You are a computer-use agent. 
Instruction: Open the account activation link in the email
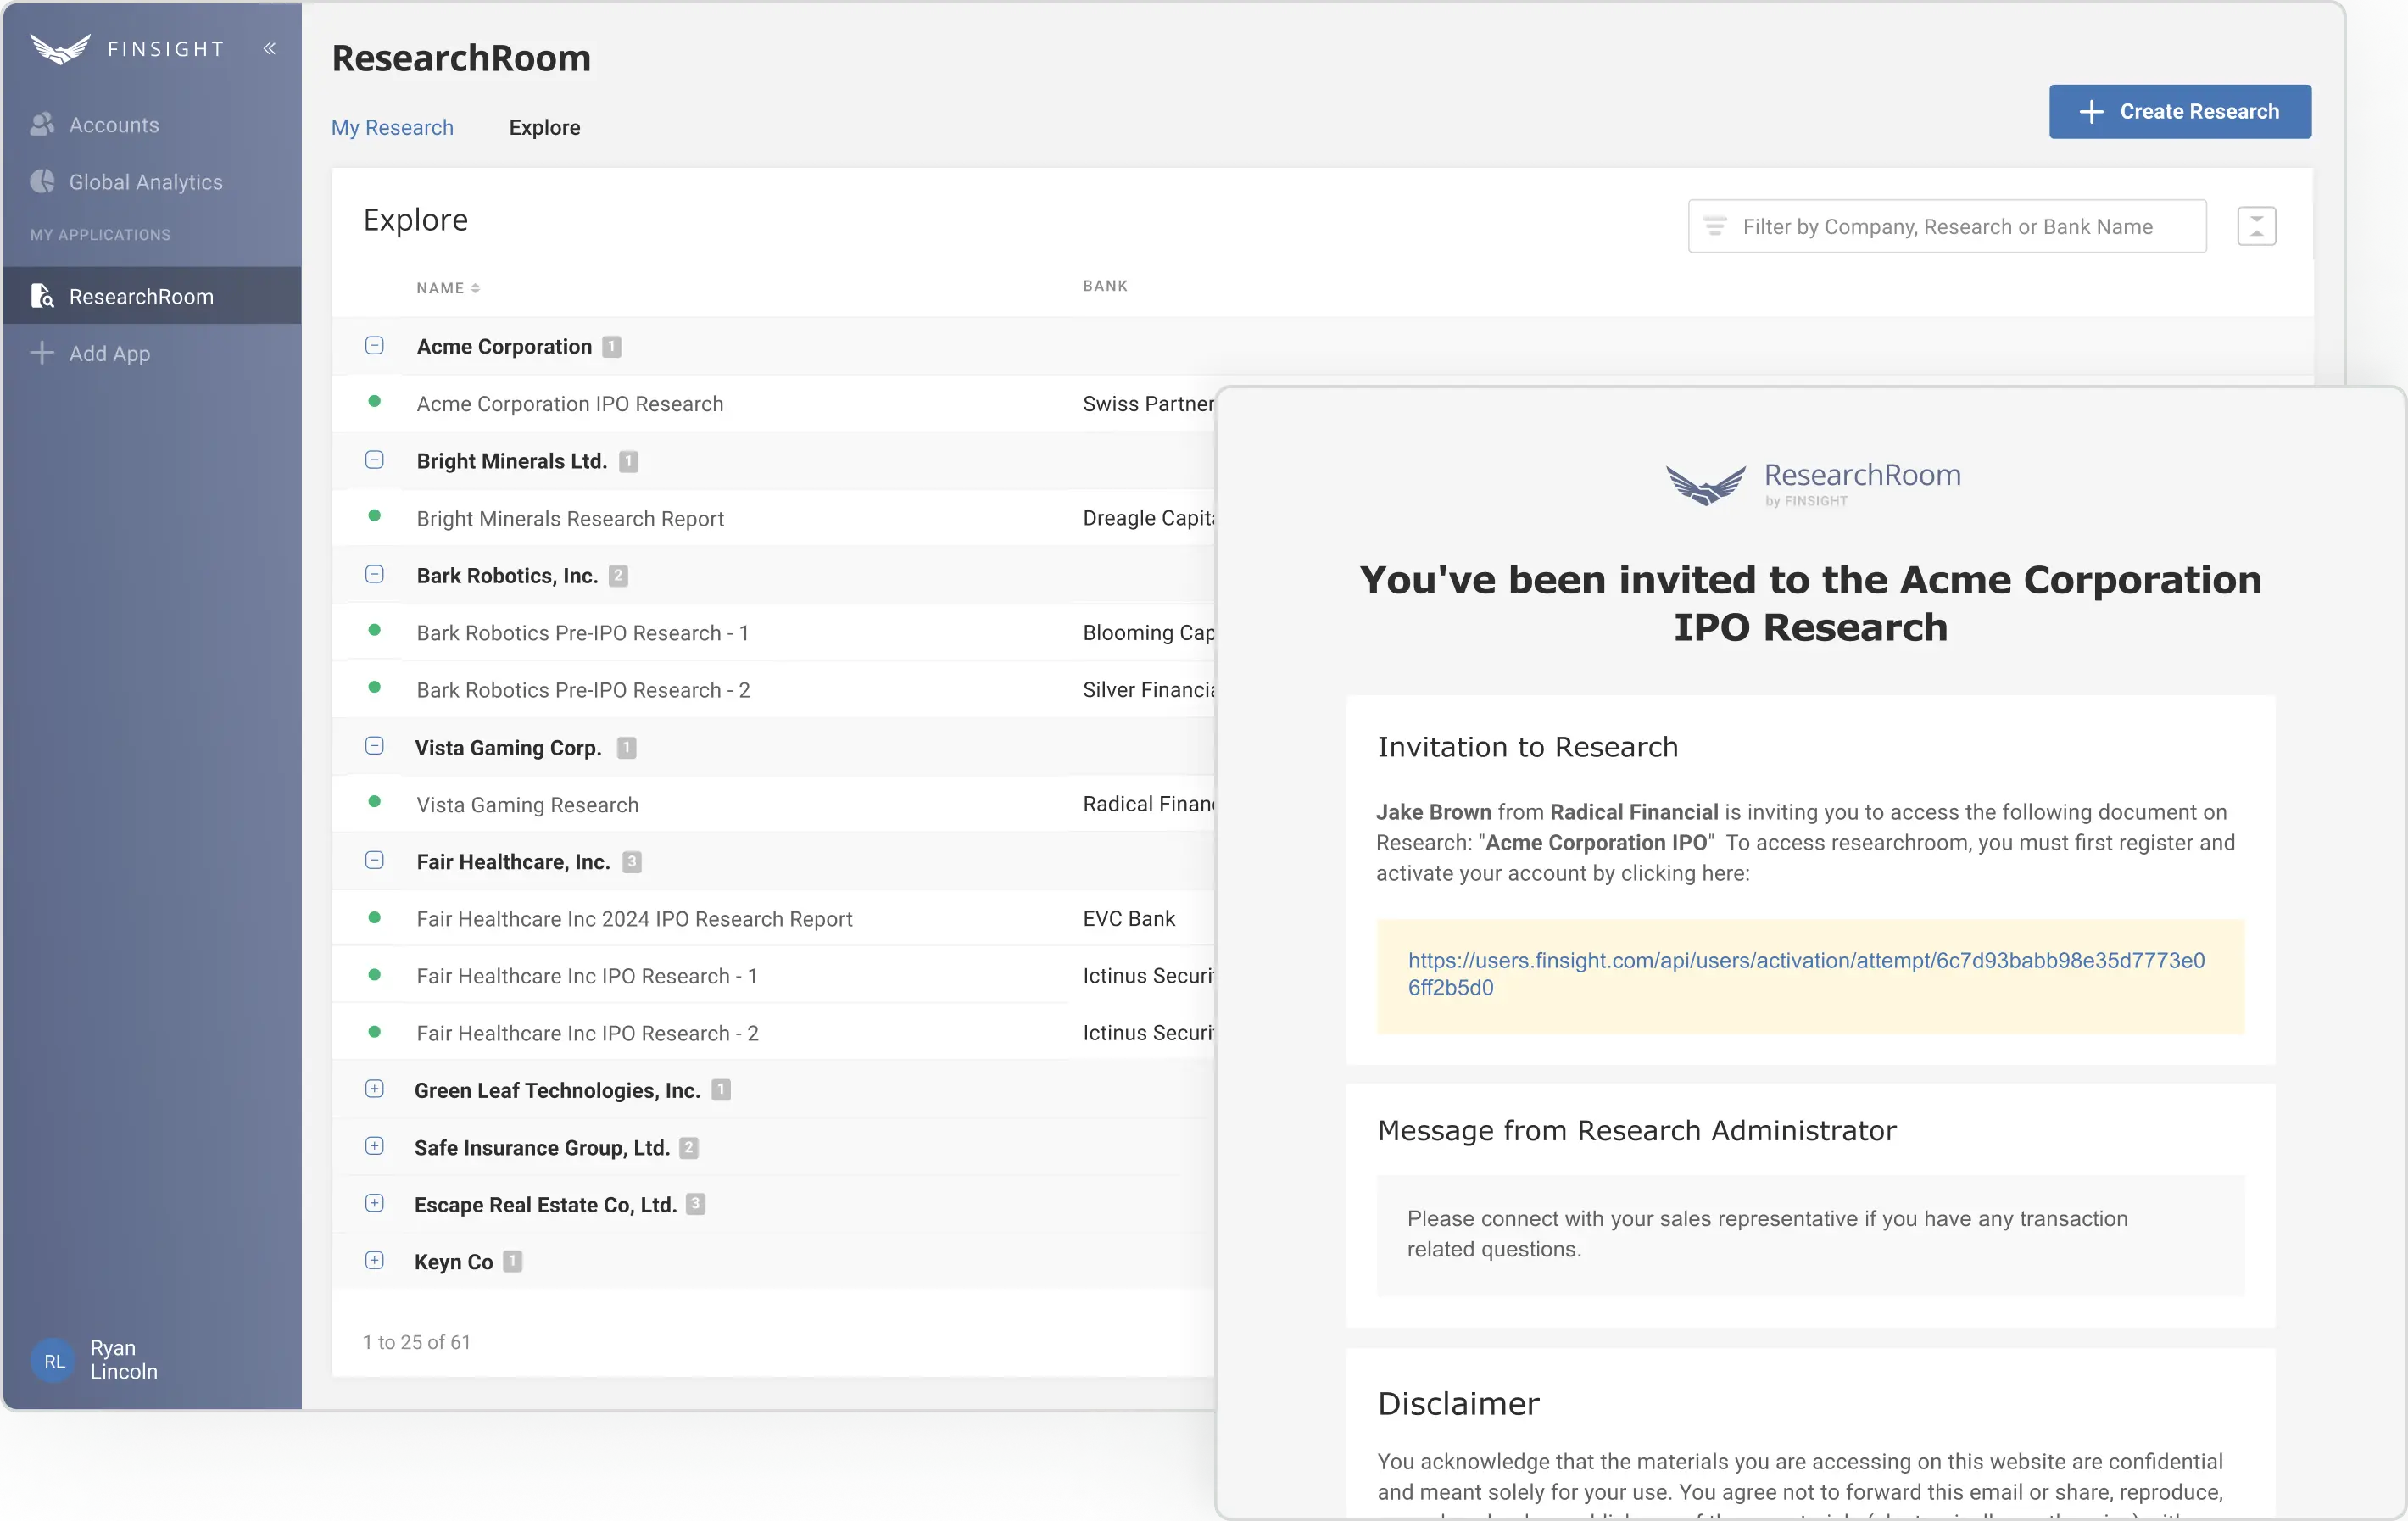[1806, 974]
